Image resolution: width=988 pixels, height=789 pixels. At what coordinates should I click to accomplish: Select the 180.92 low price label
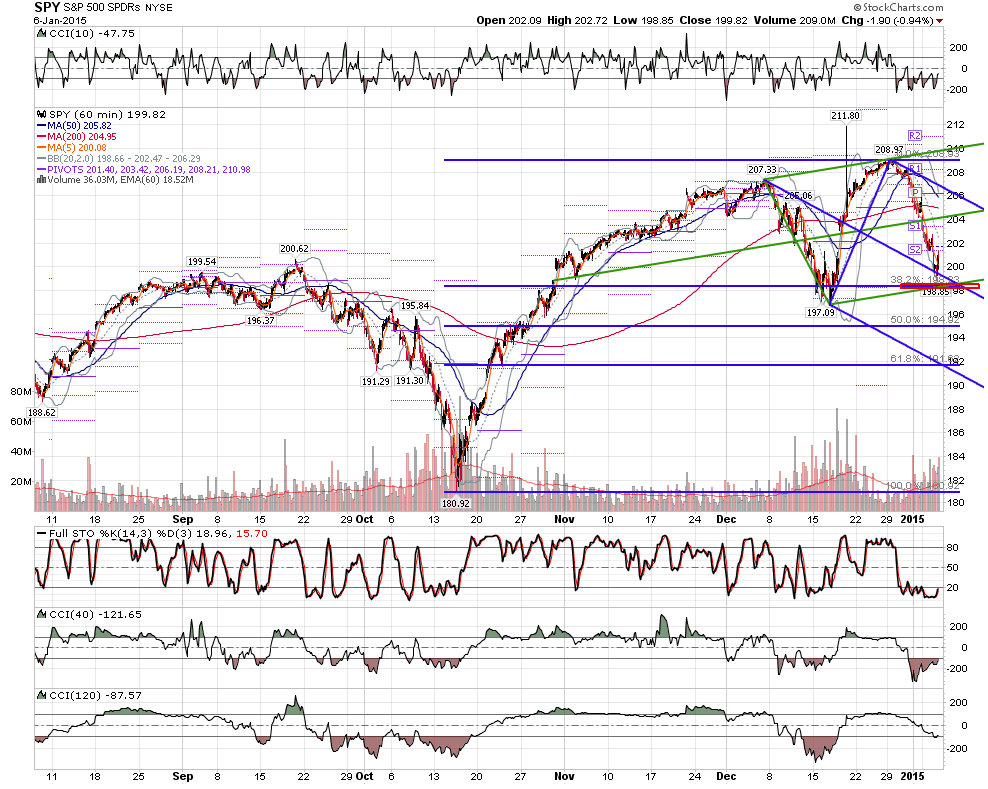pos(455,504)
